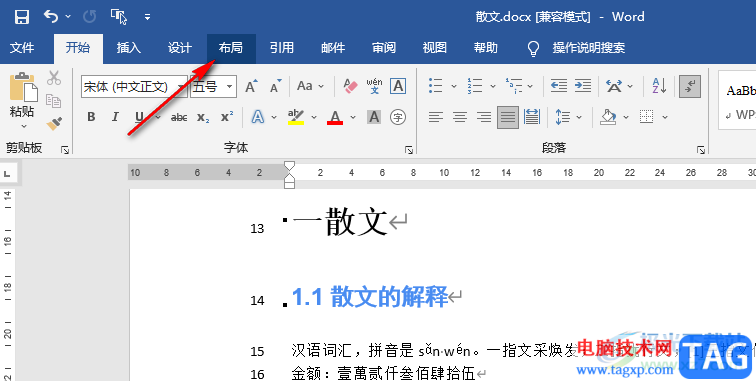Apply bullet list
The image size is (756, 381).
435,86
